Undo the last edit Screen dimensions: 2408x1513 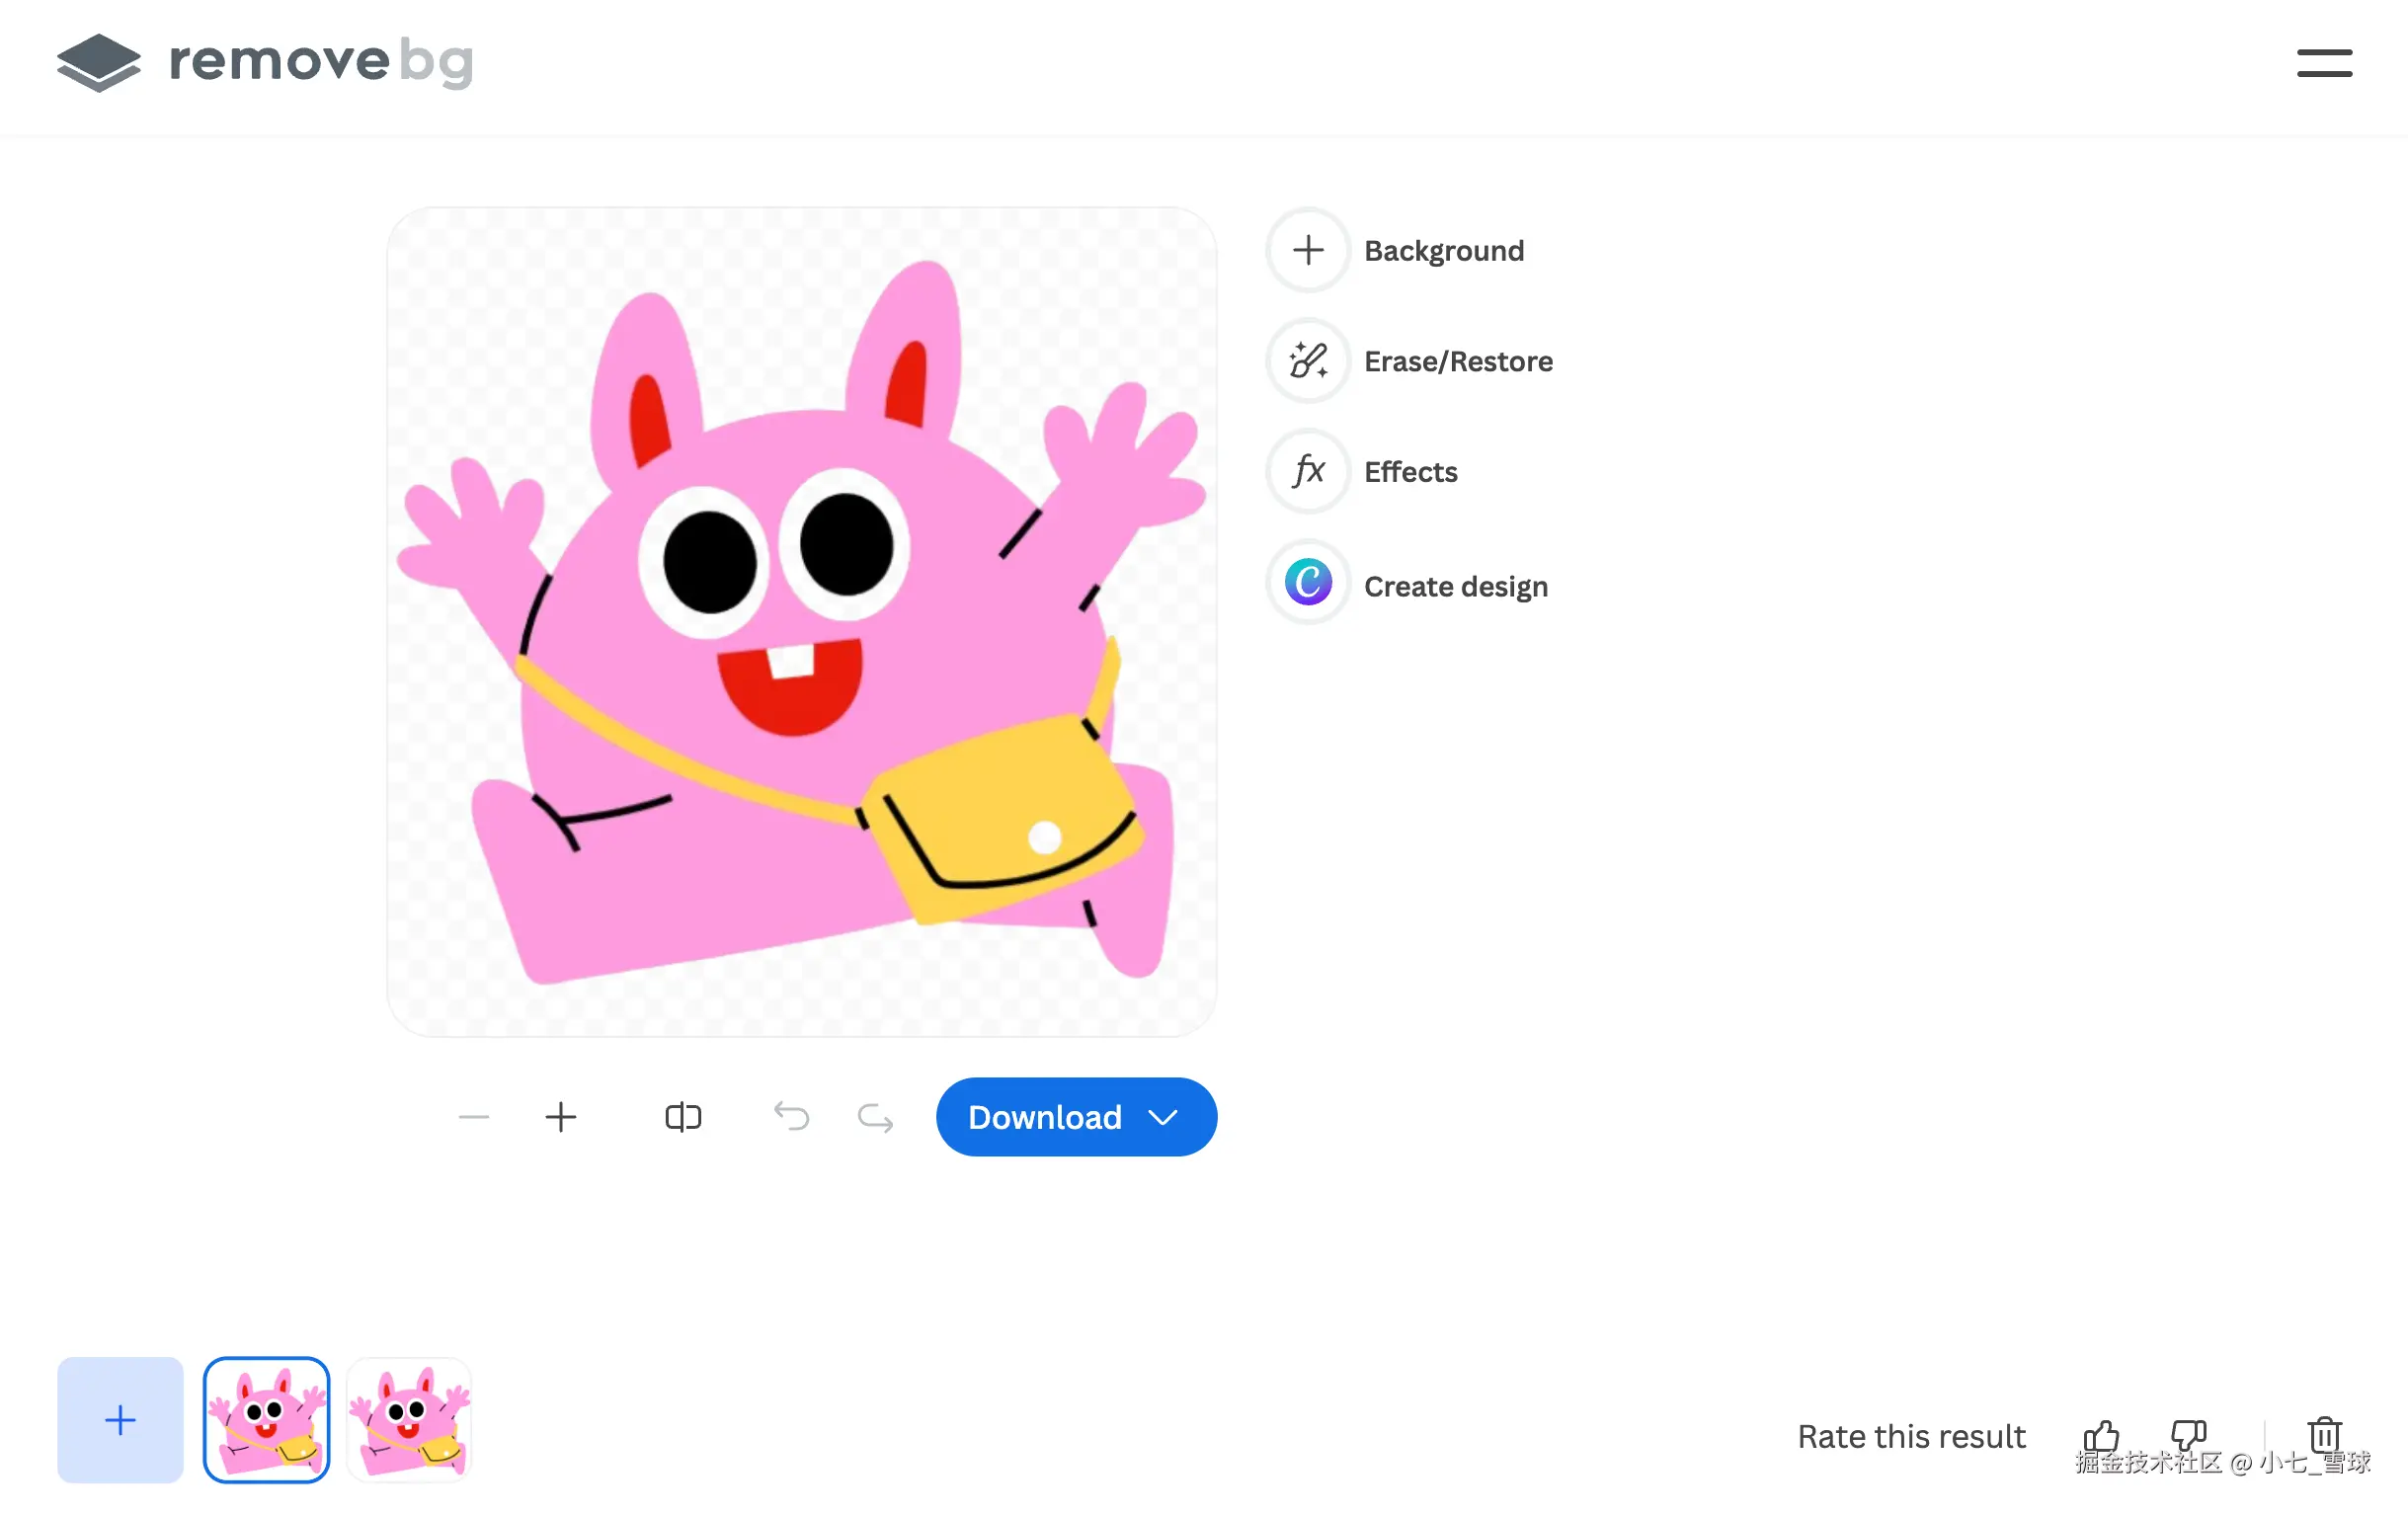click(x=791, y=1117)
